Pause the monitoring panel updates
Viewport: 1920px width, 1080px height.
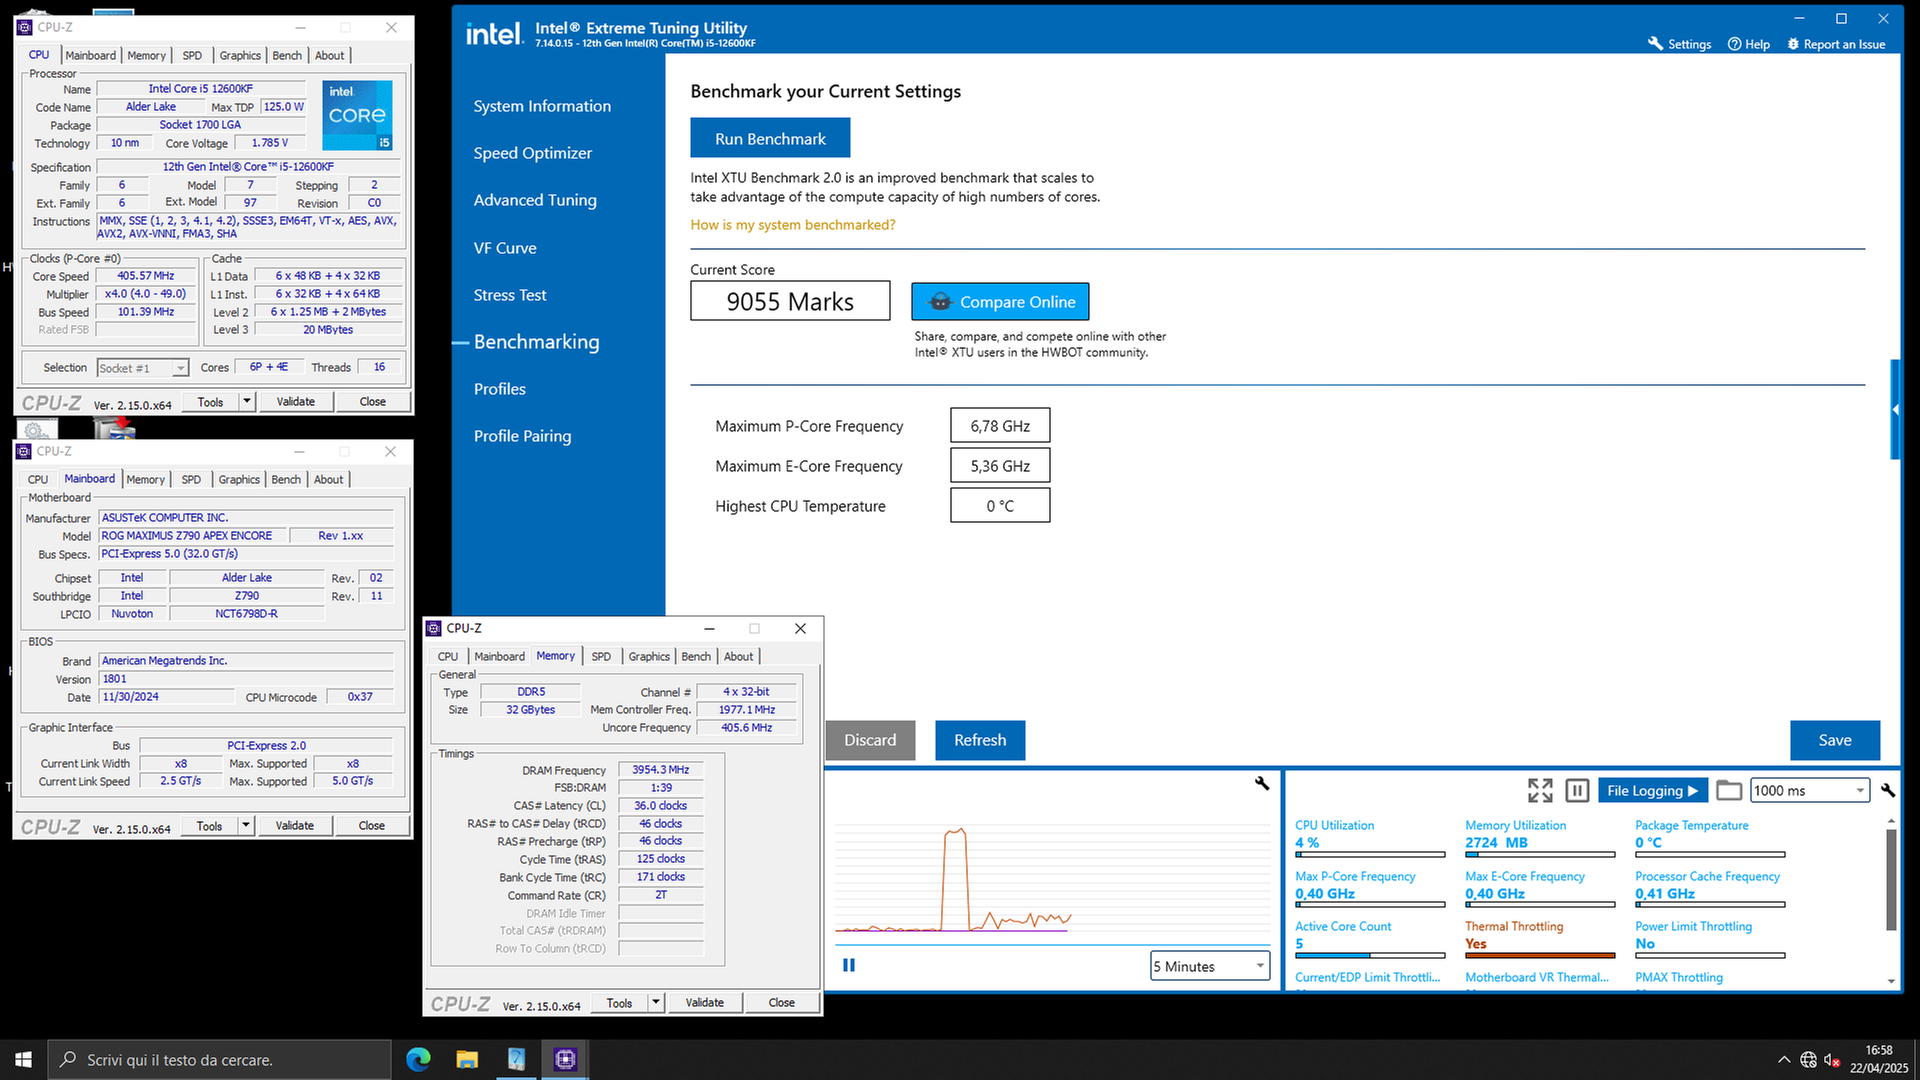(1577, 790)
